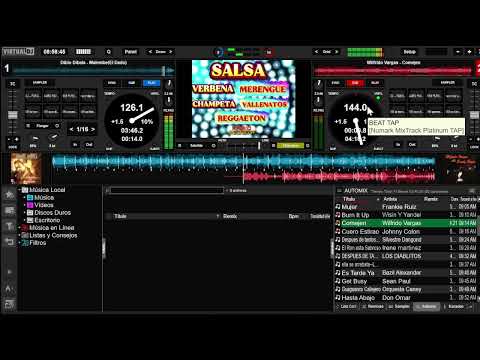Open the SAMPLER bank header on deck 2
This screenshot has width=480, height=360.
click(447, 83)
